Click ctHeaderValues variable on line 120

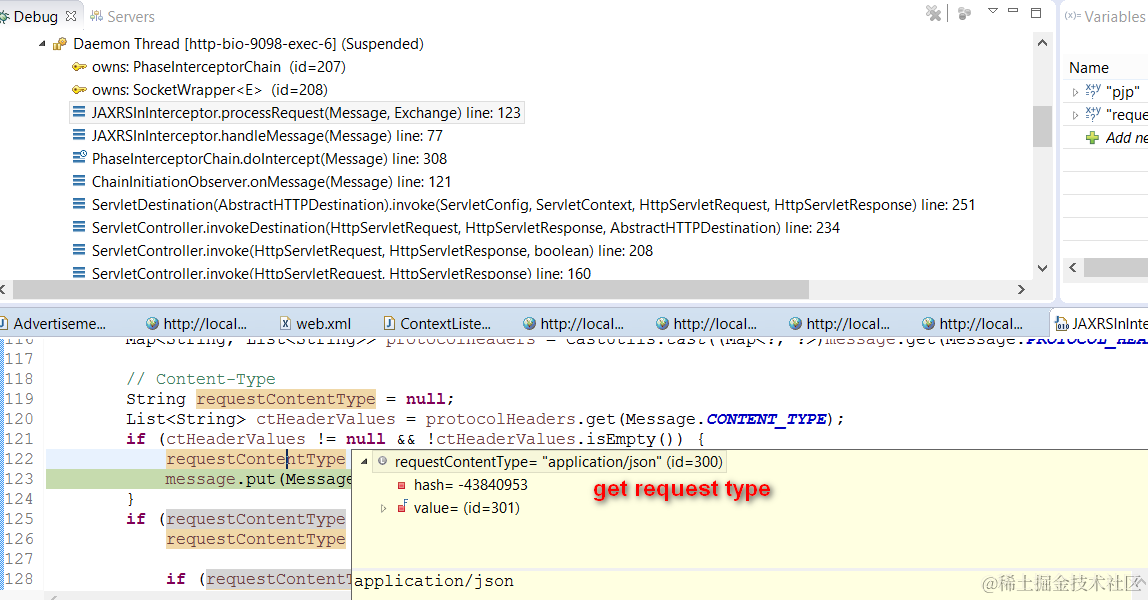[325, 419]
